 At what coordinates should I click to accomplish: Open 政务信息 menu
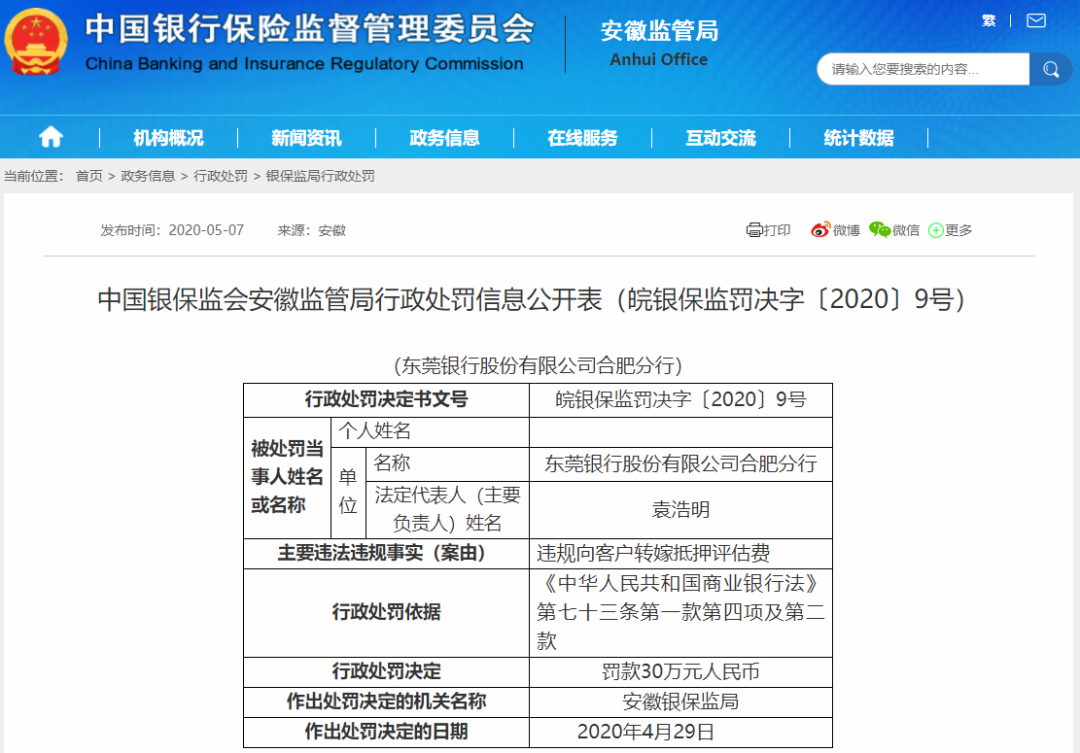(x=444, y=138)
